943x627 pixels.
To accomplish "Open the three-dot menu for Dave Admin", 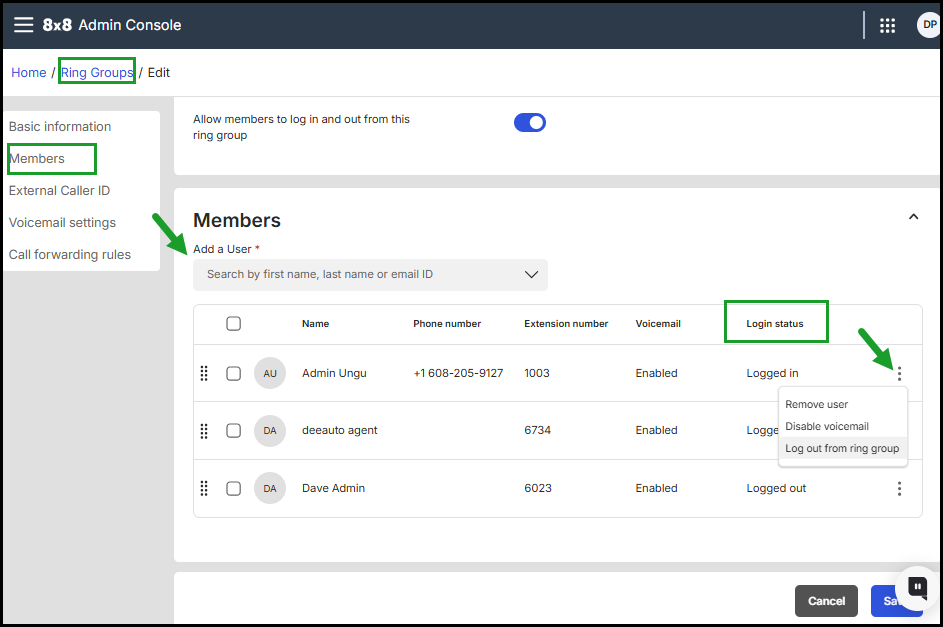I will point(899,489).
